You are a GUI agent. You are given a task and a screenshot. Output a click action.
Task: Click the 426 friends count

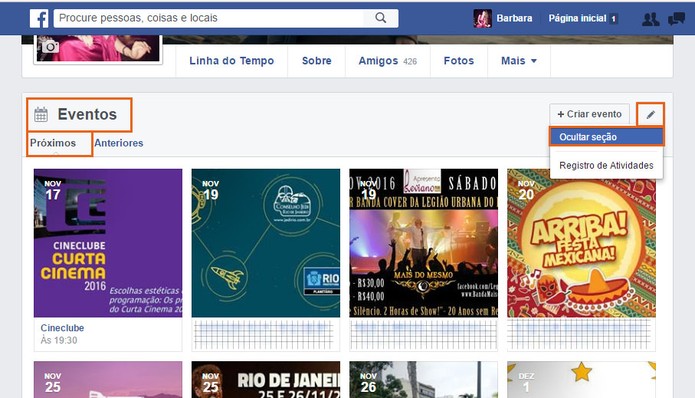click(410, 62)
